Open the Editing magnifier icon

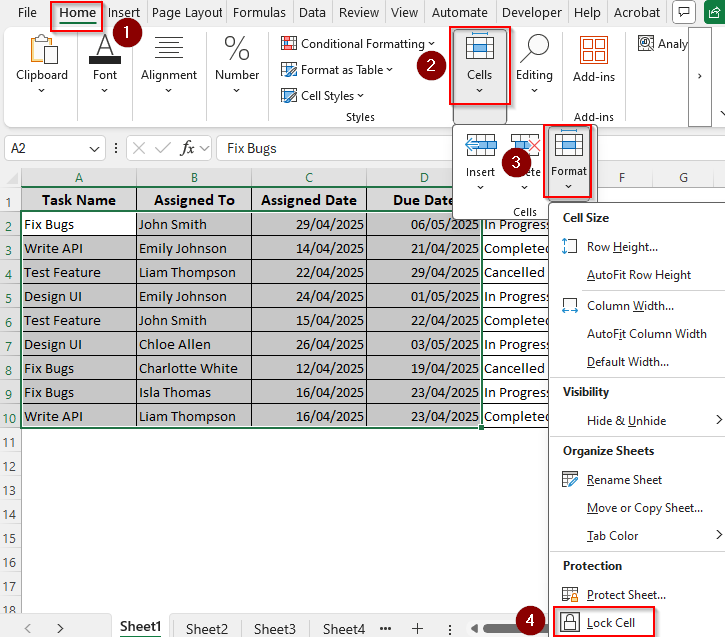534,50
